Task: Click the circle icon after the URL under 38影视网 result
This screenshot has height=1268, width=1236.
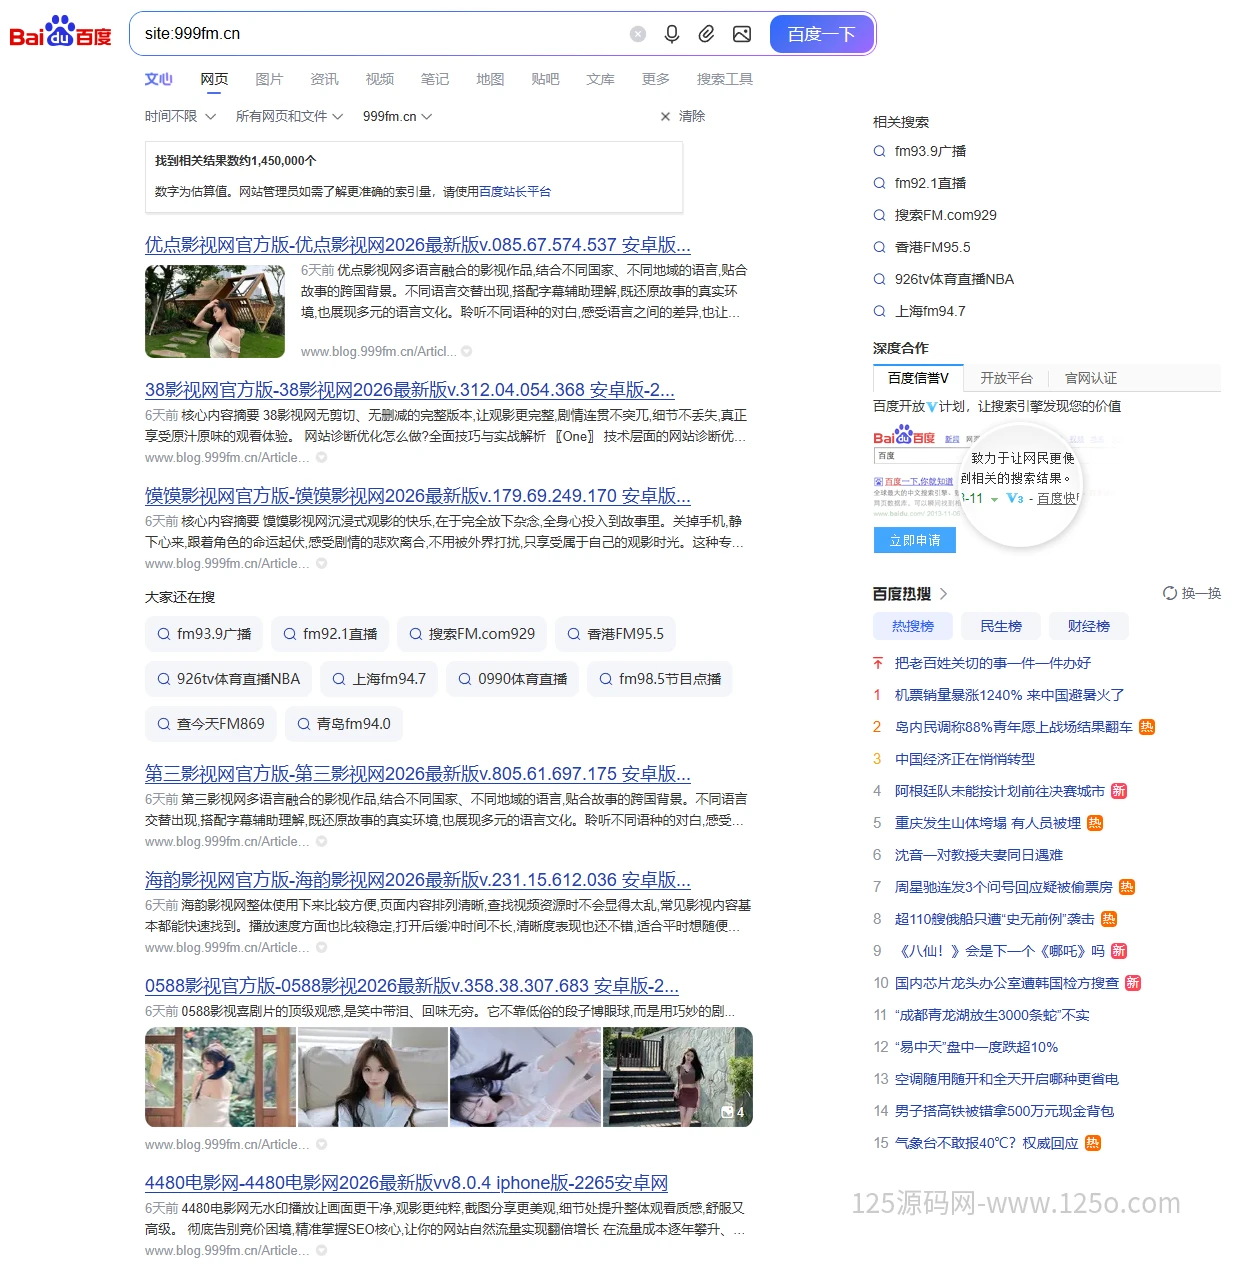Action: 322,457
